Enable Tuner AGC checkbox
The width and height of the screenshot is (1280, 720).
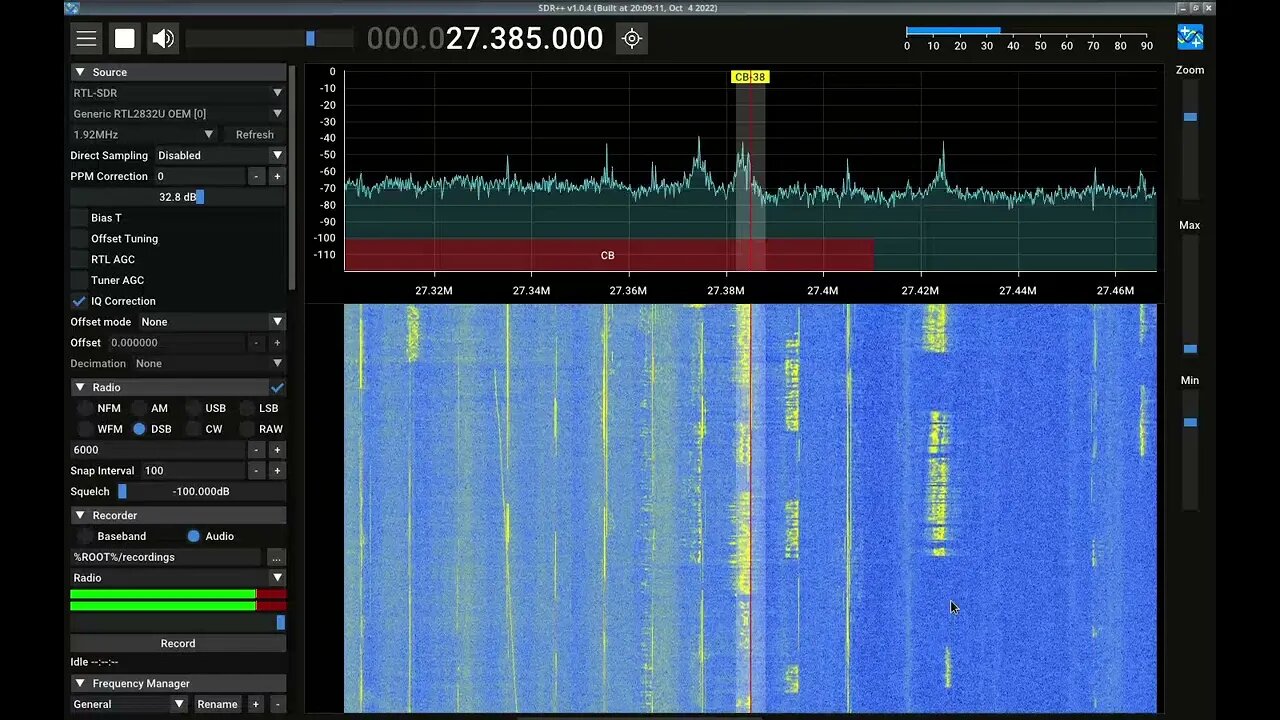click(x=79, y=281)
